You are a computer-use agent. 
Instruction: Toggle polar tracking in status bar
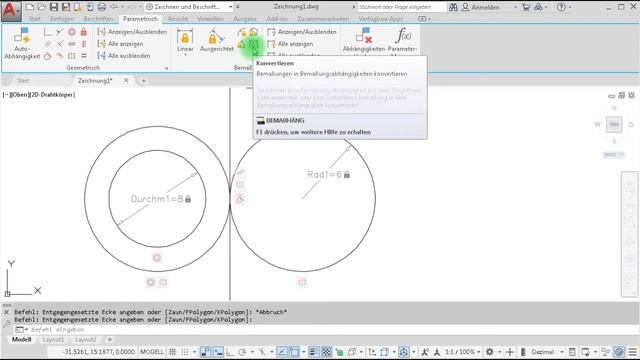tap(242, 352)
